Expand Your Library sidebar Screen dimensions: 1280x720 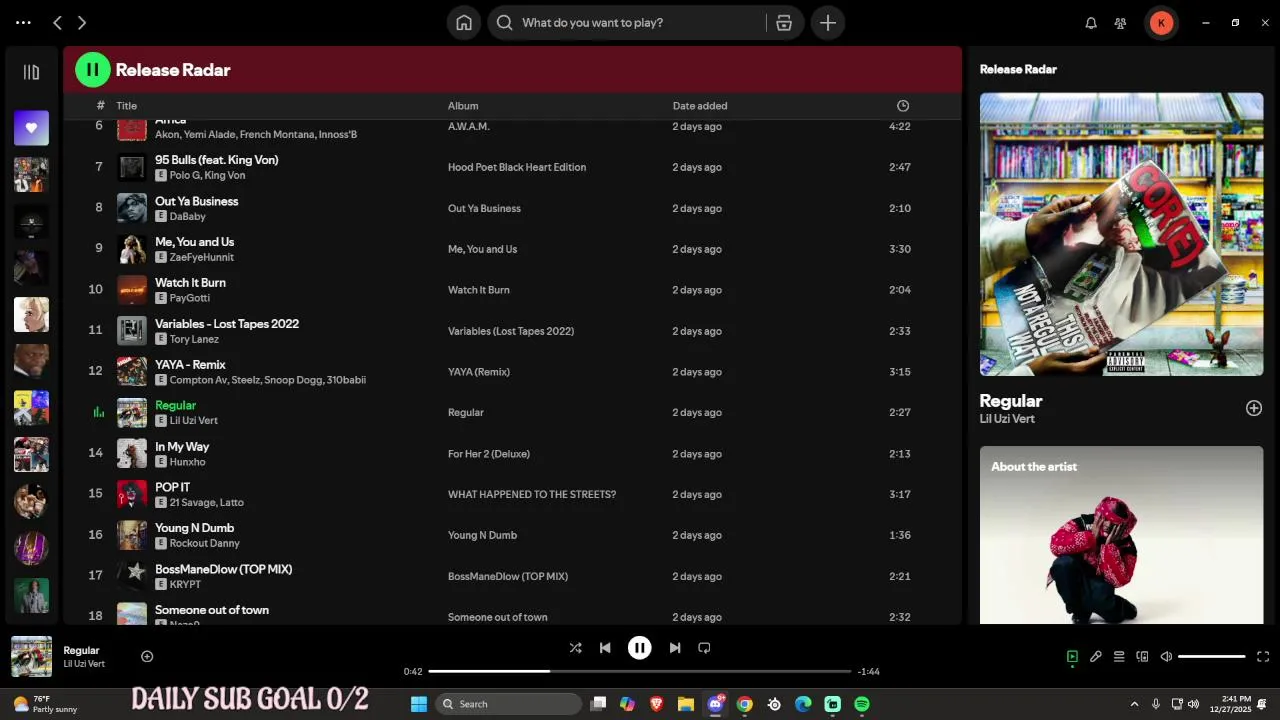pos(31,72)
